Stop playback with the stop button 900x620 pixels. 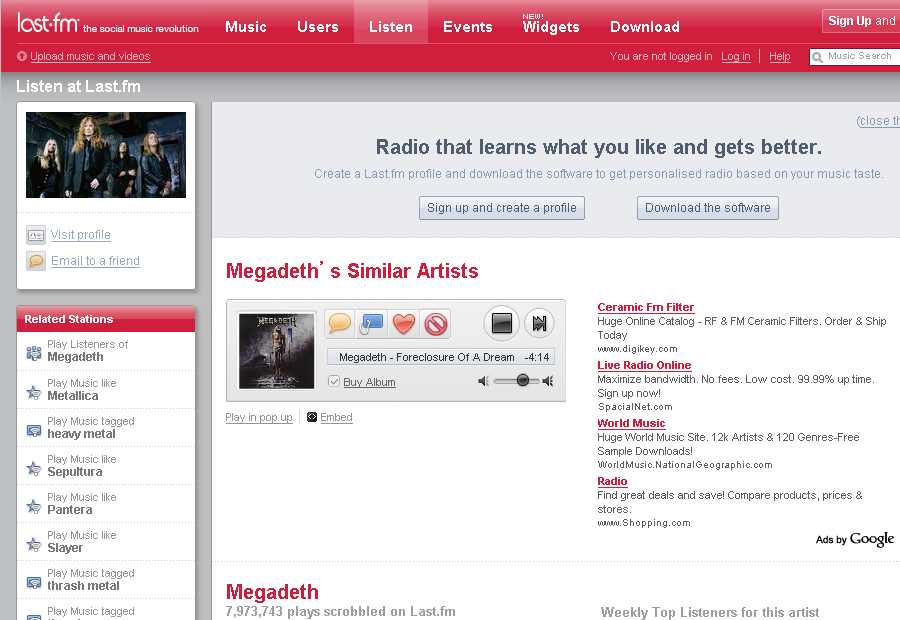502,323
